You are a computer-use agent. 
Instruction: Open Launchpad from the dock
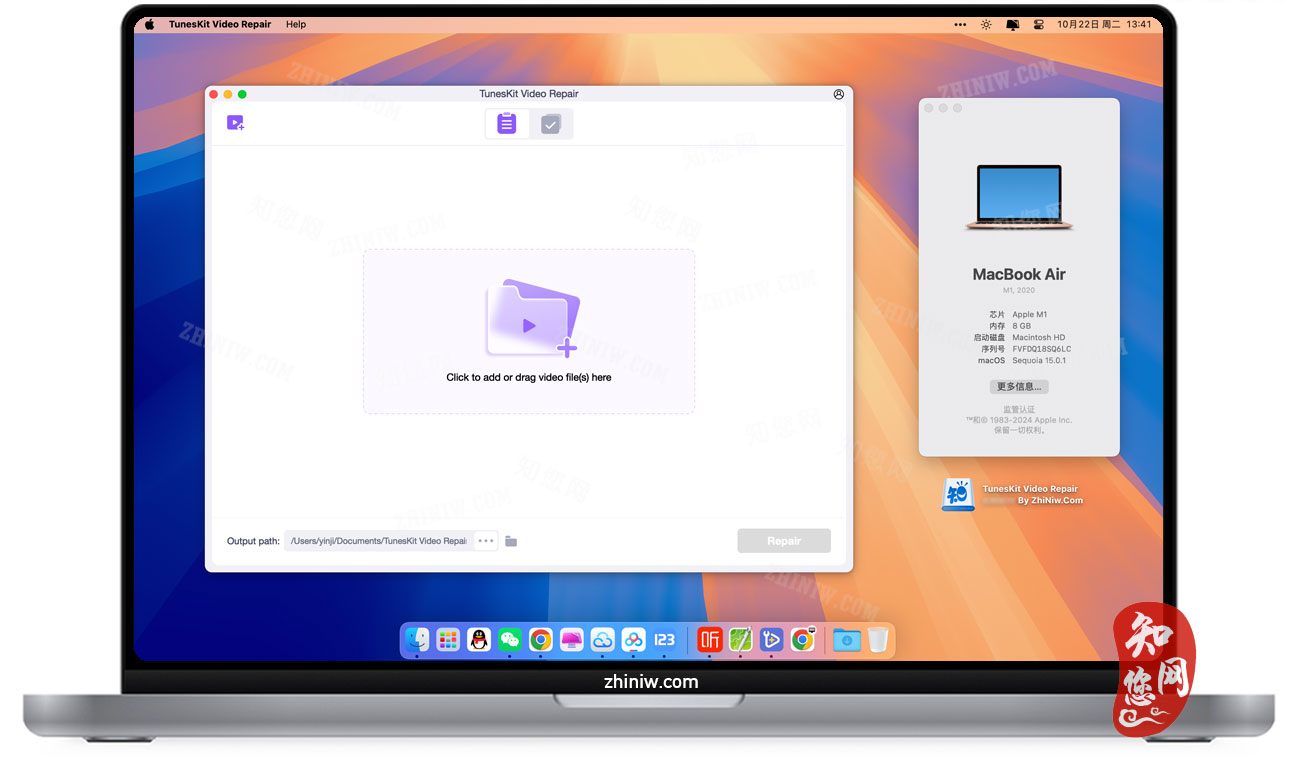click(x=448, y=640)
